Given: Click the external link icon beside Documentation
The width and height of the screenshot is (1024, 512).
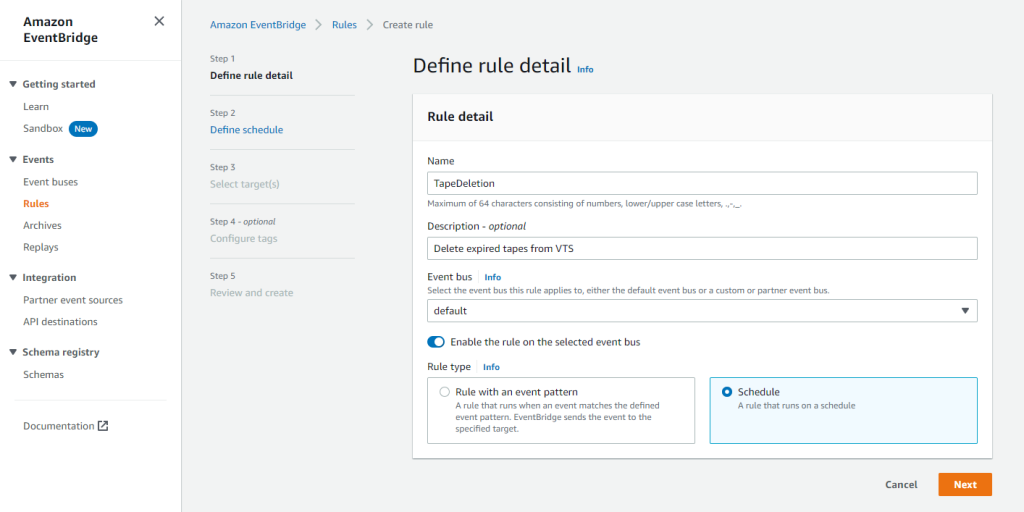Looking at the screenshot, I should coord(103,426).
